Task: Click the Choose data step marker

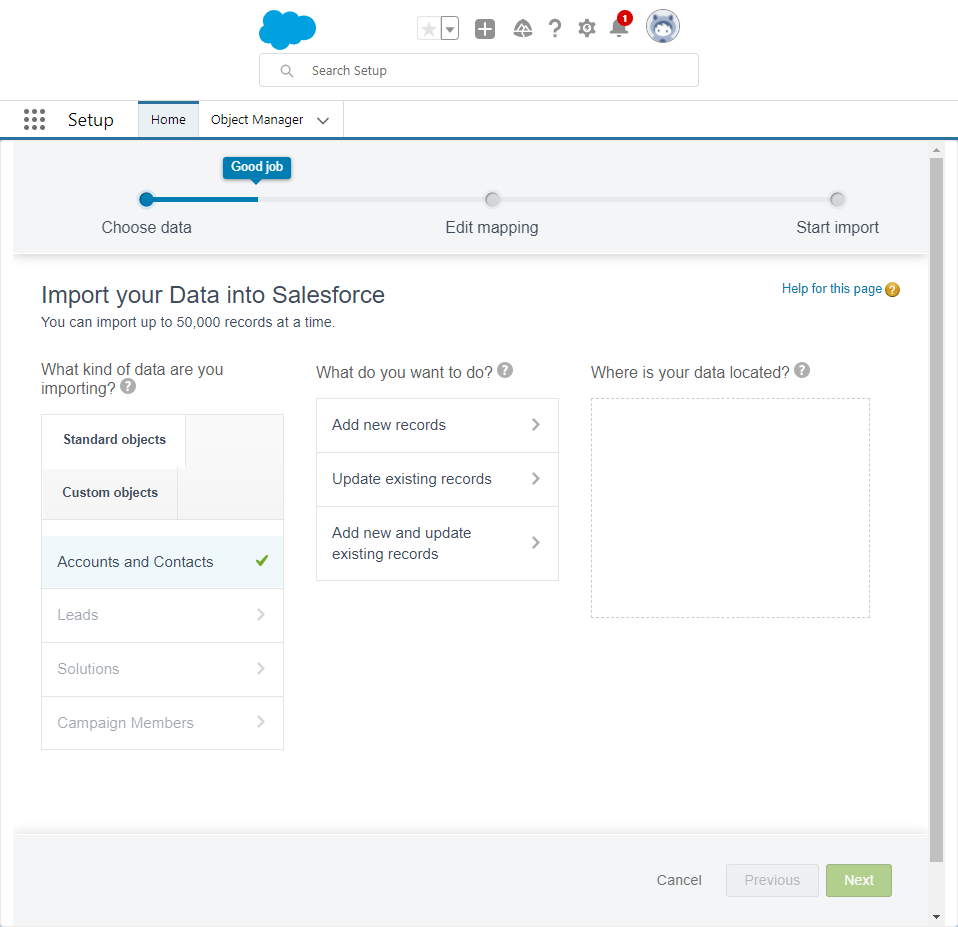Action: (x=147, y=199)
